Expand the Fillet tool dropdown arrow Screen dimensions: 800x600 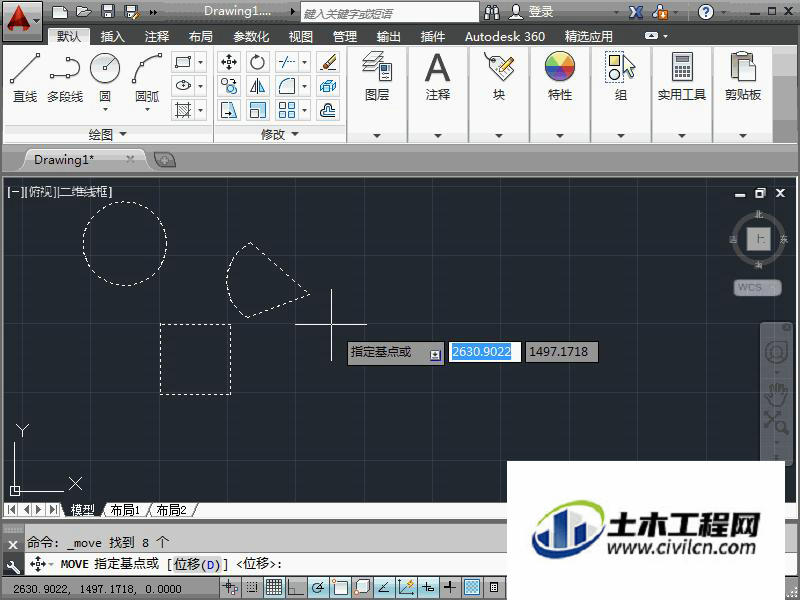pos(305,86)
